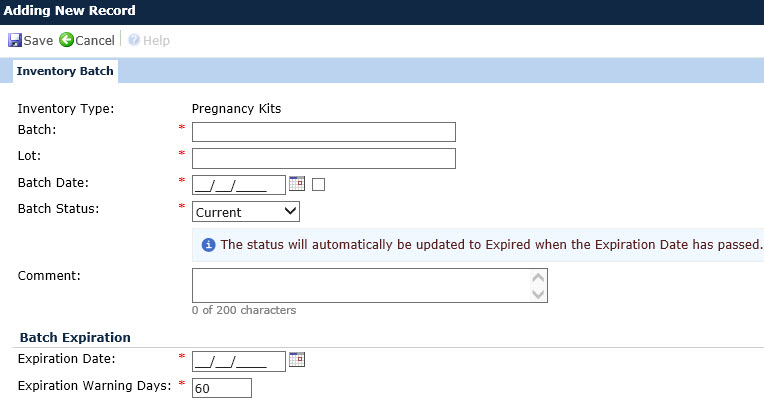Image resolution: width=764 pixels, height=403 pixels.
Task: Click the Comment box scroll down arrow
Action: click(x=539, y=294)
